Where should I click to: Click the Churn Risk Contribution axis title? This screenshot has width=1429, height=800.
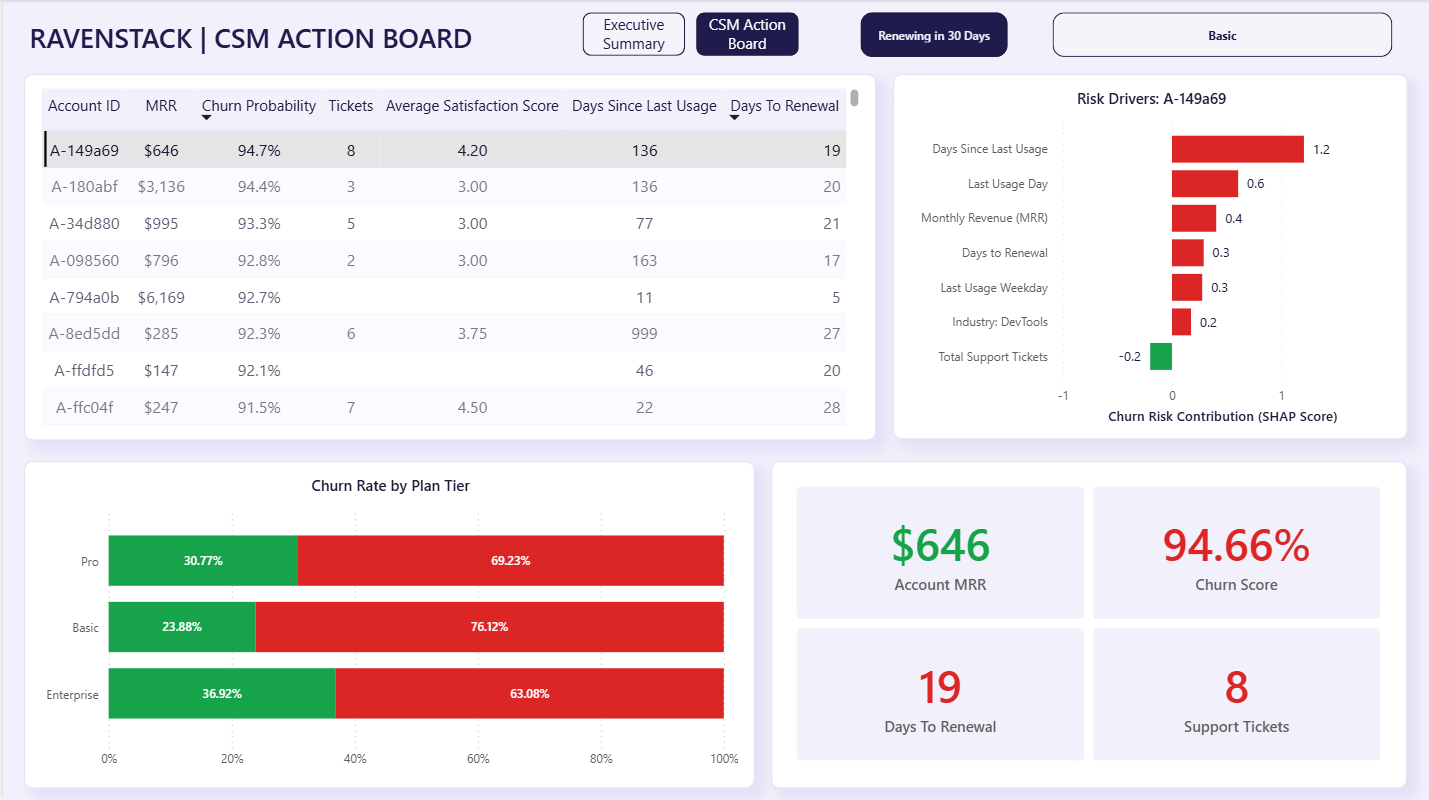click(x=1222, y=416)
